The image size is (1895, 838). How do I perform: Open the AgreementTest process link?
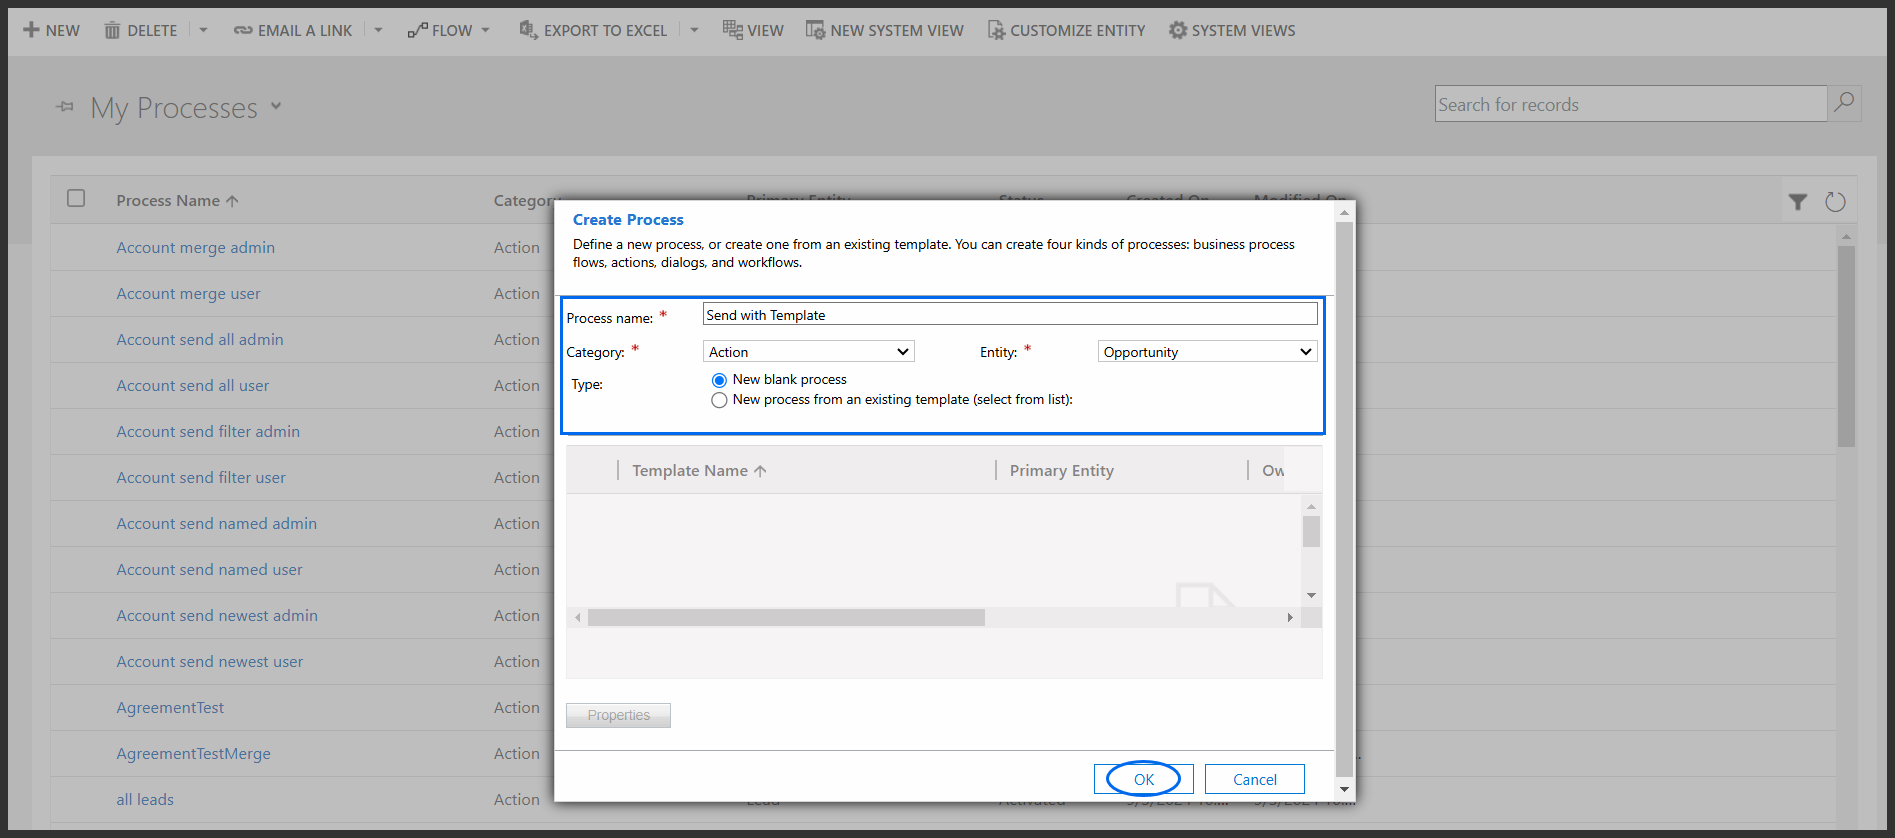click(170, 708)
